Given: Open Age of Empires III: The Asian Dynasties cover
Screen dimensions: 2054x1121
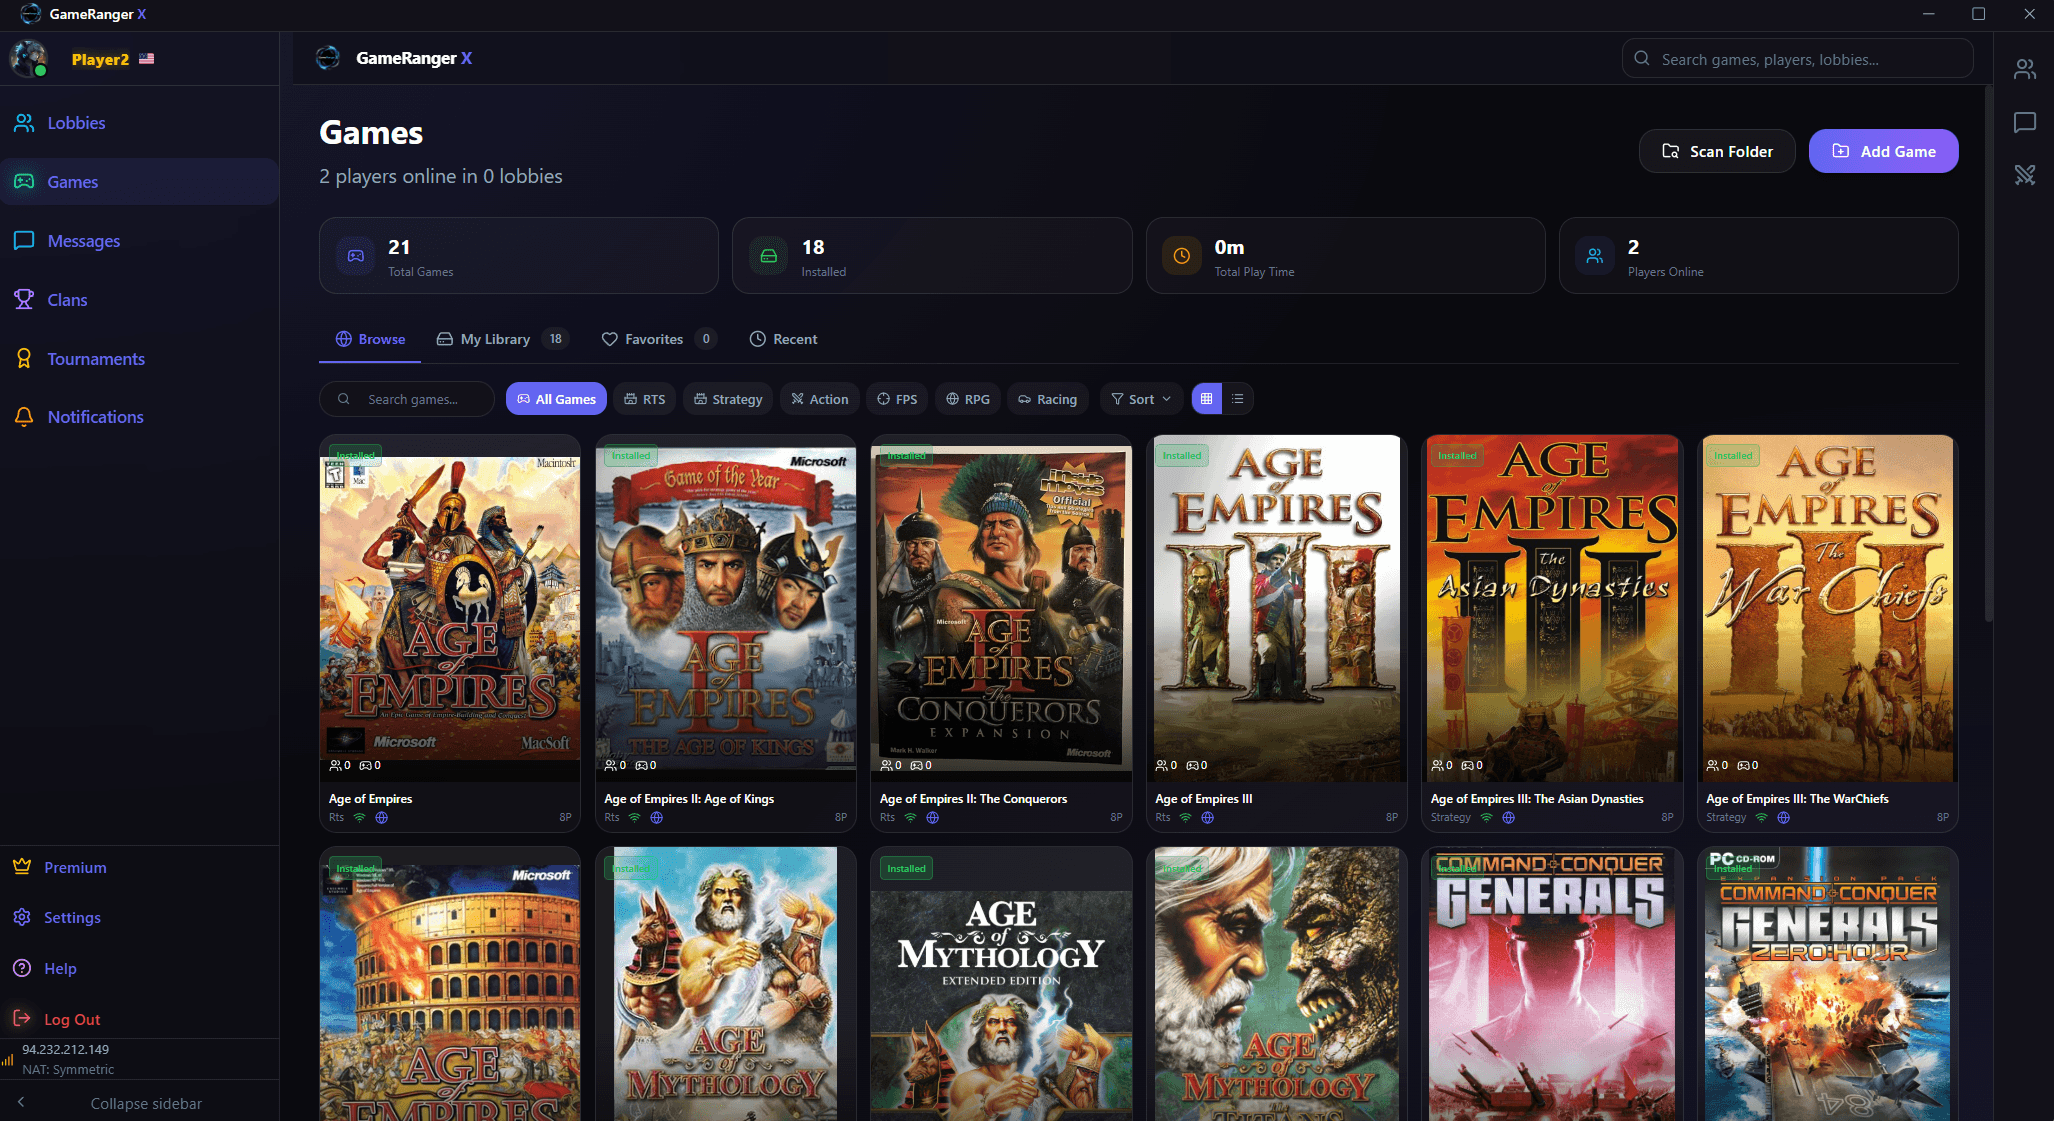Looking at the screenshot, I should point(1552,608).
